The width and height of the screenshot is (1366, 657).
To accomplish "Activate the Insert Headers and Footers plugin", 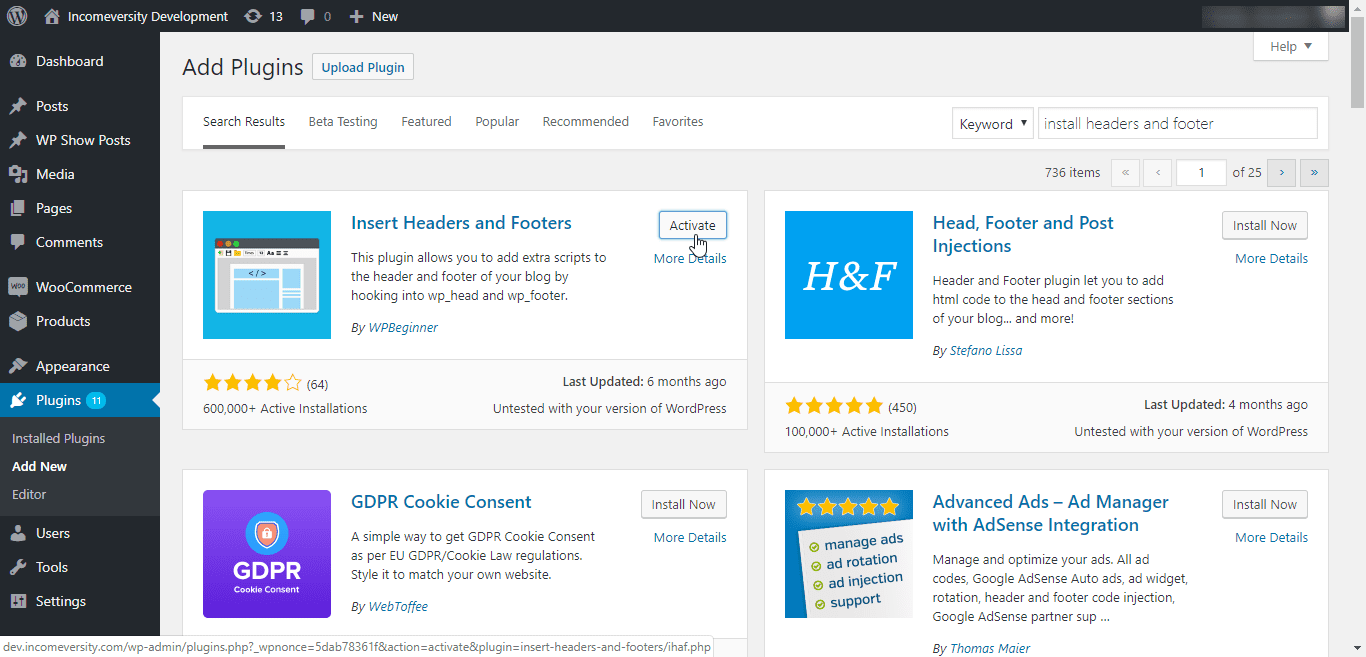I will coord(693,225).
